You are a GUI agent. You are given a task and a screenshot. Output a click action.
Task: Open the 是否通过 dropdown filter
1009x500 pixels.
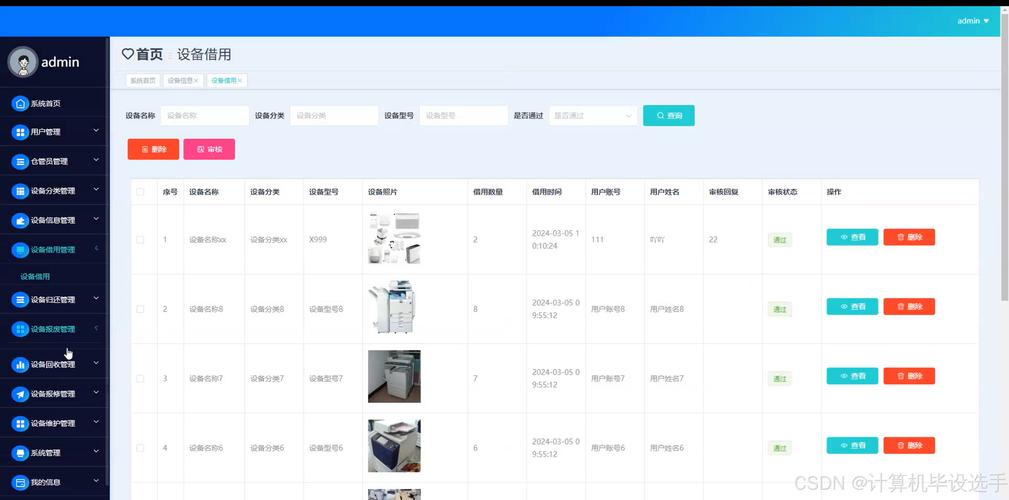tap(593, 116)
